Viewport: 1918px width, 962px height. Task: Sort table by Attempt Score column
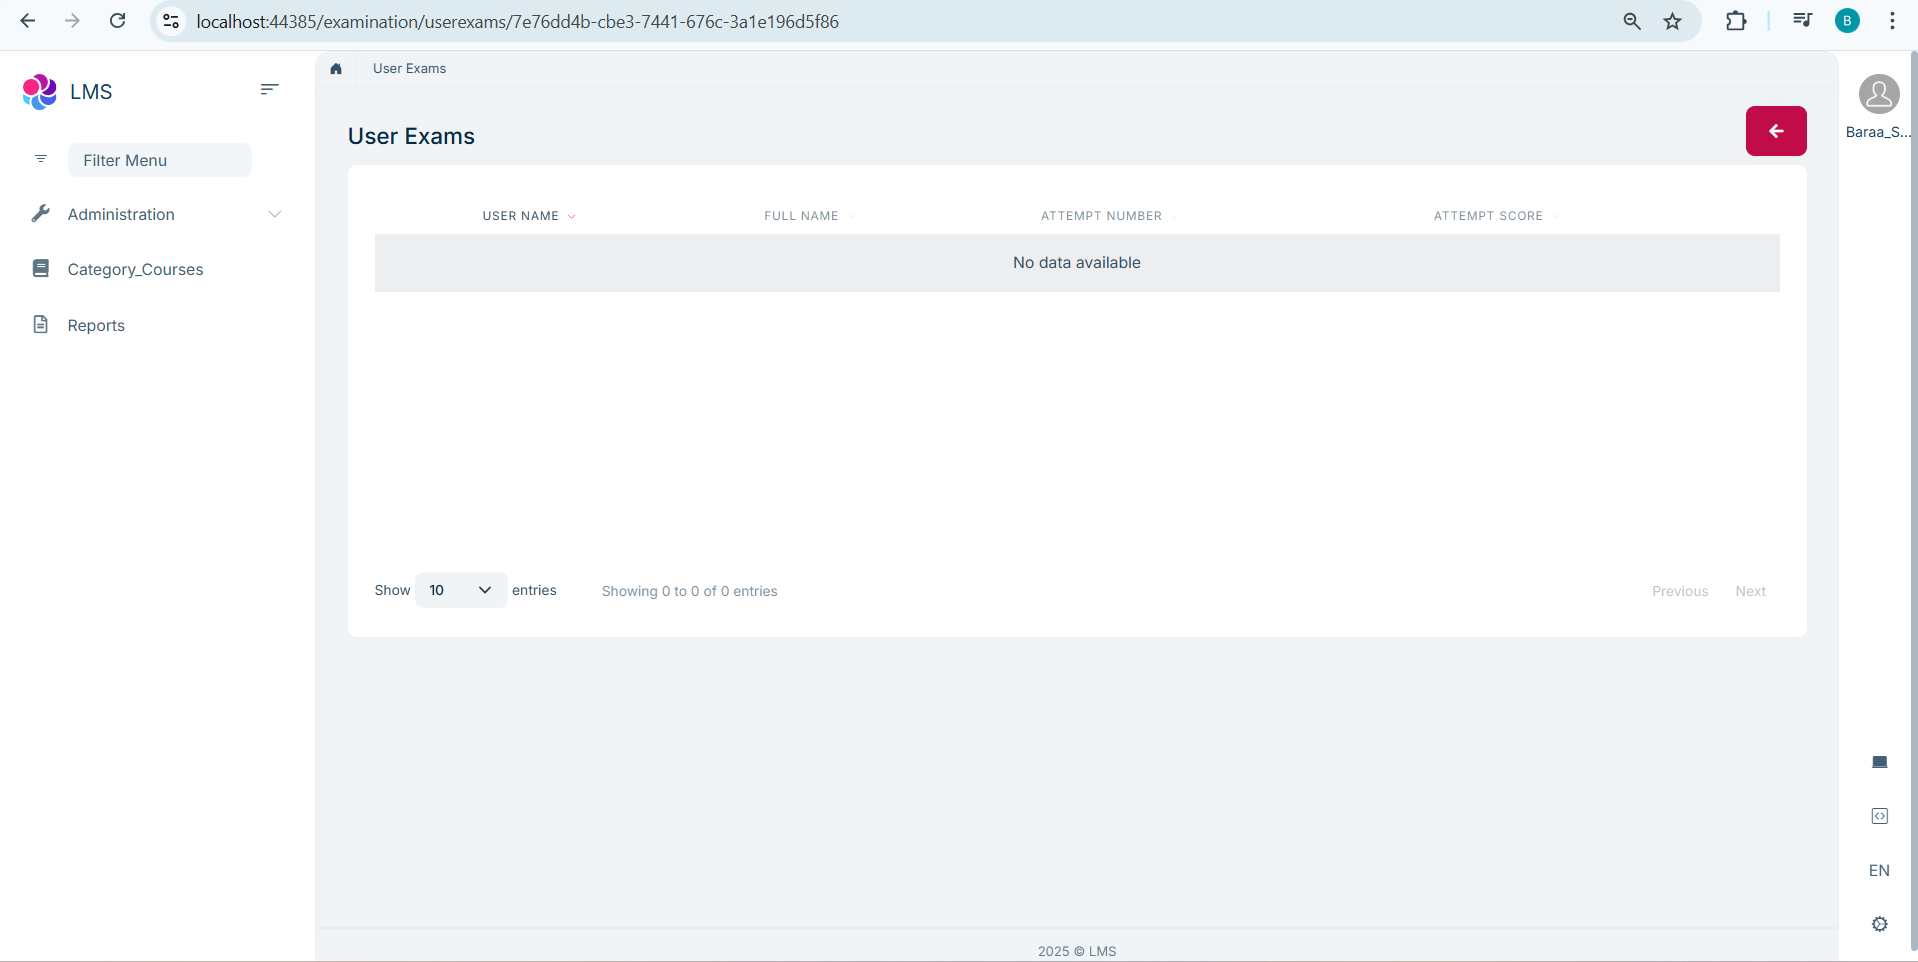click(x=1487, y=216)
